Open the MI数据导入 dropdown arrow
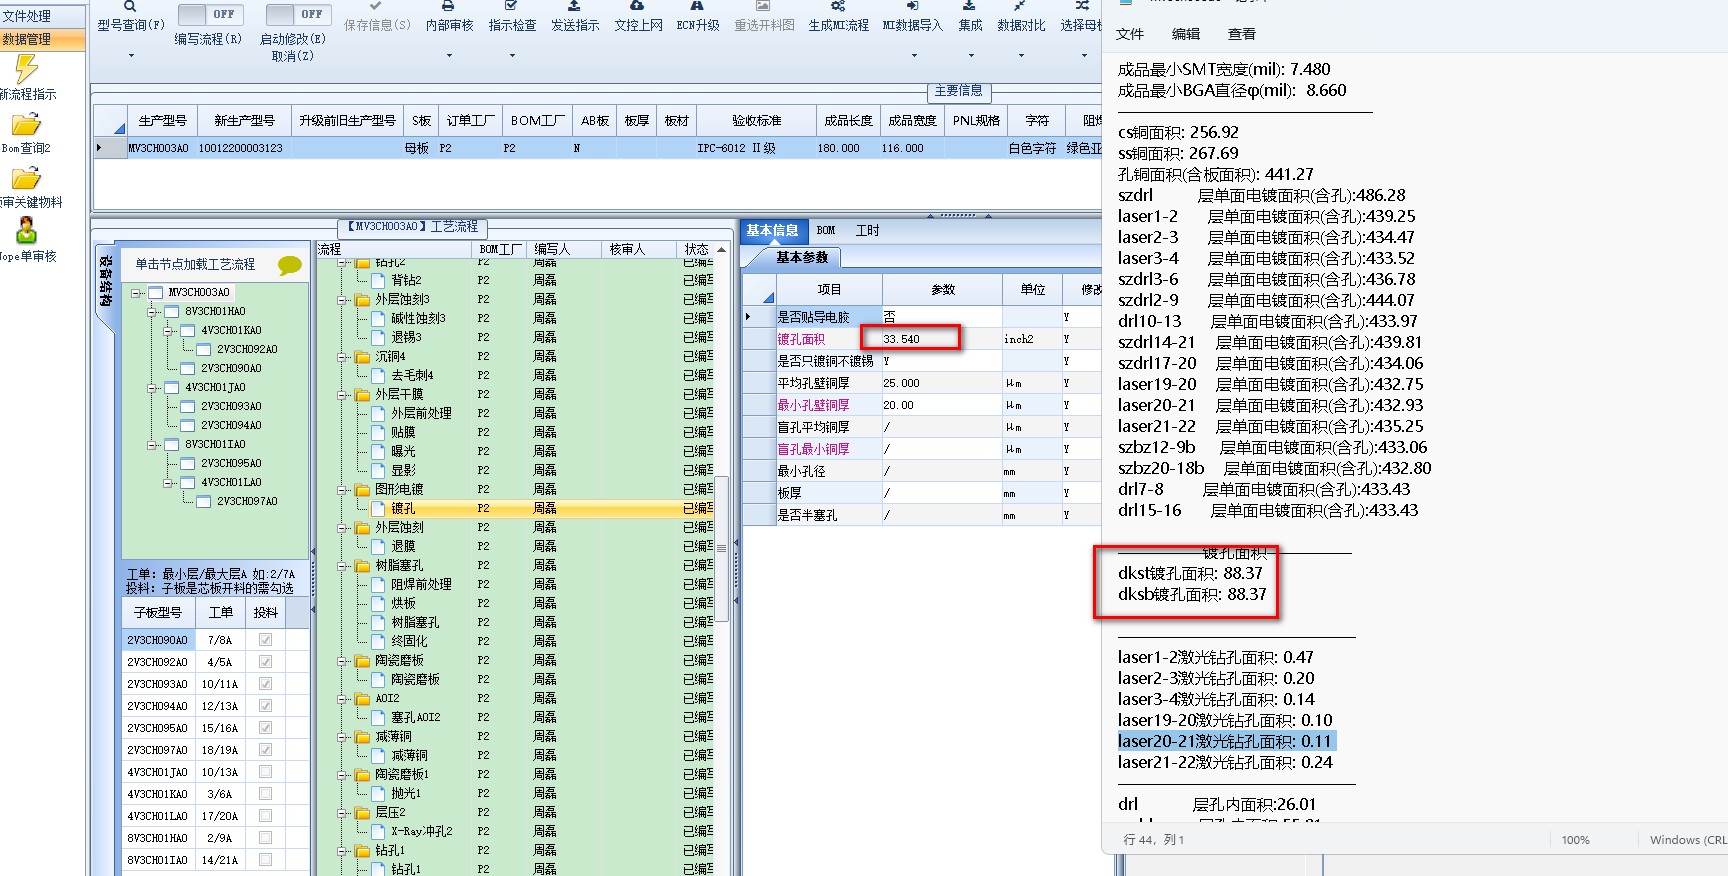Viewport: 1728px width, 876px height. (x=914, y=56)
